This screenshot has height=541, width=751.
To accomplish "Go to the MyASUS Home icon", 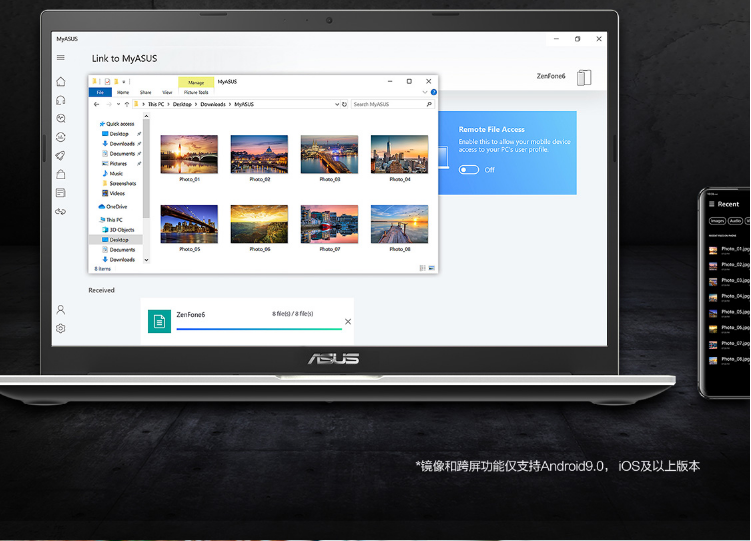I will click(x=61, y=82).
